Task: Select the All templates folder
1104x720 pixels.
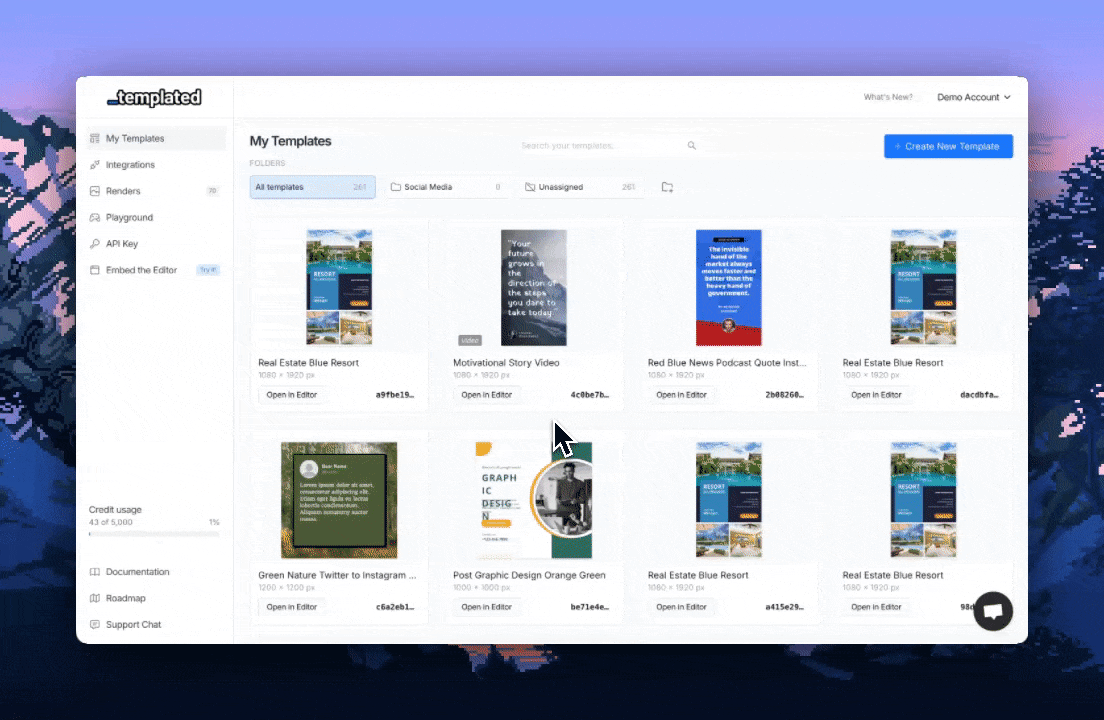Action: 312,187
